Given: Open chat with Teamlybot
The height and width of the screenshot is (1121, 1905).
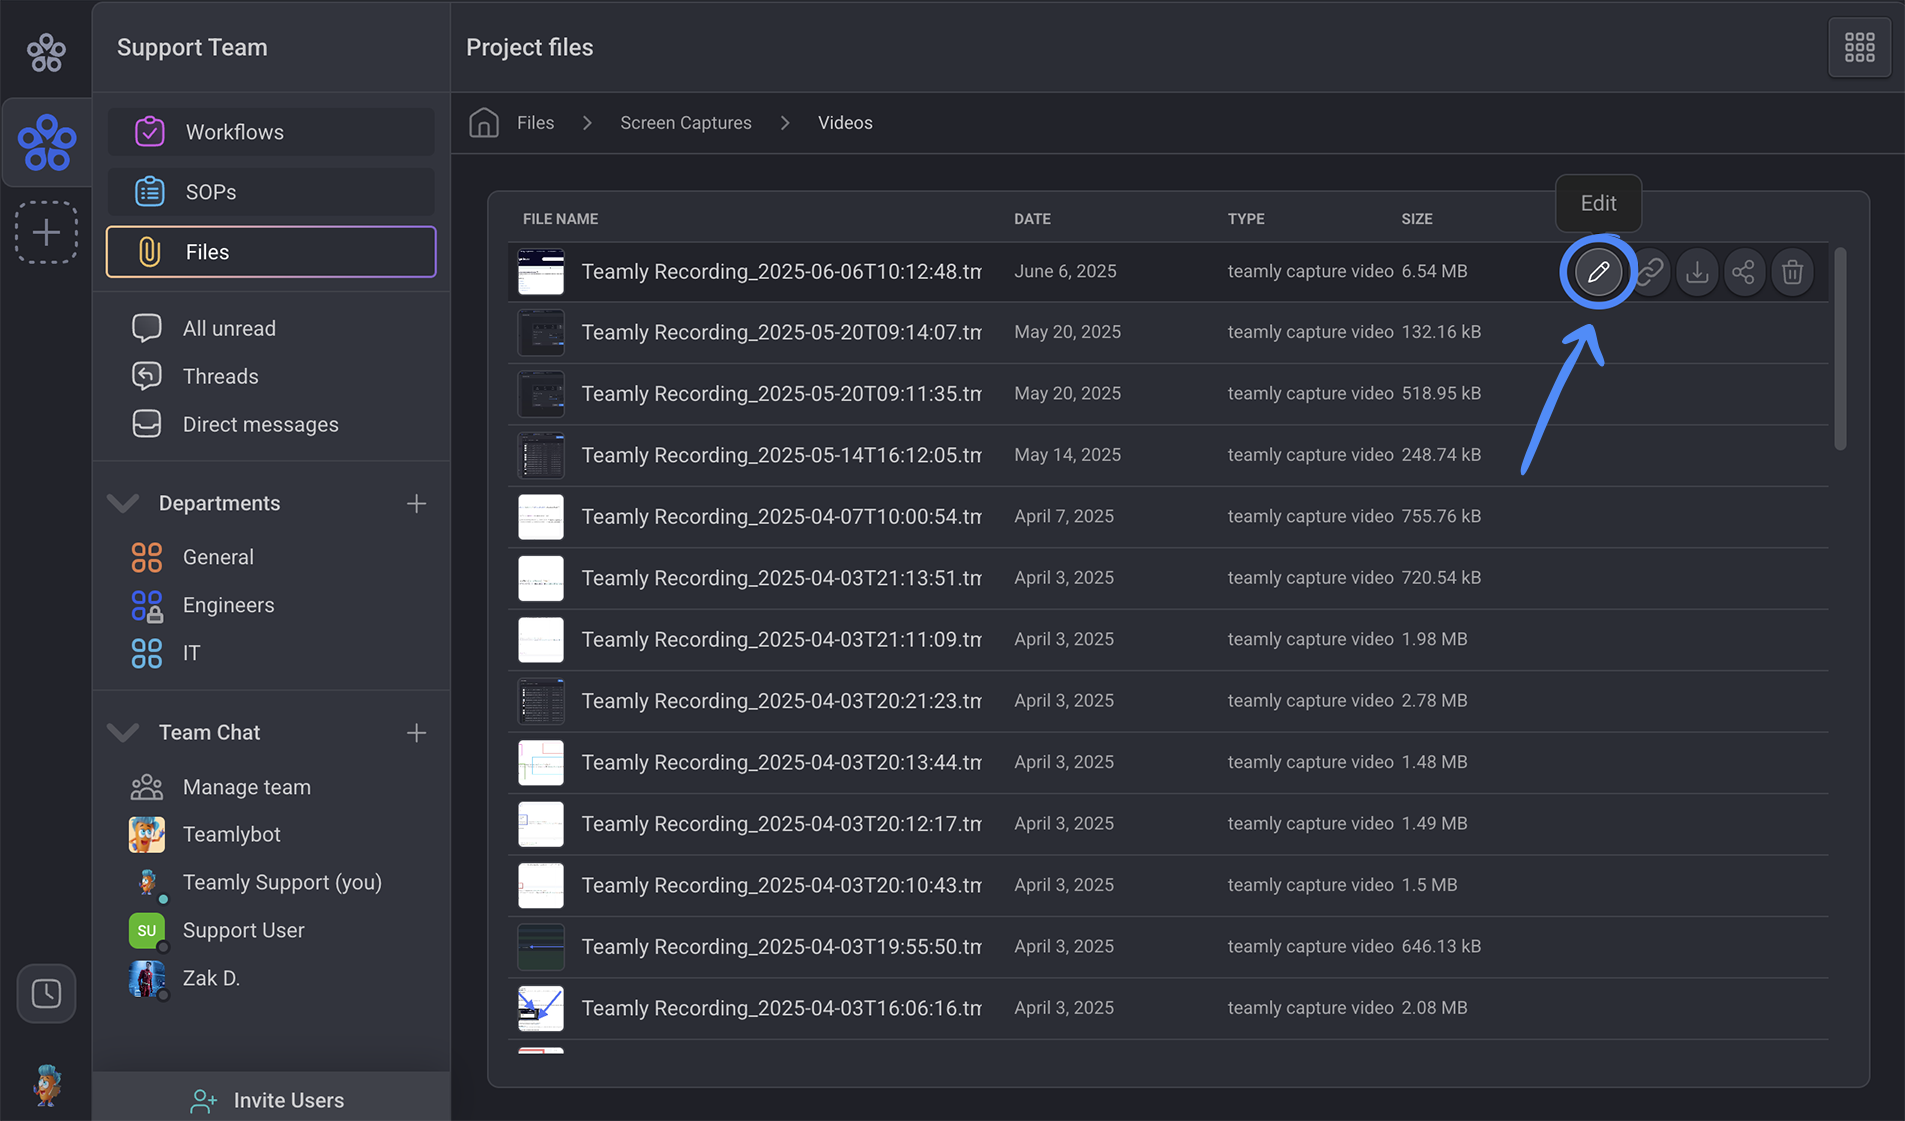Looking at the screenshot, I should point(231,834).
